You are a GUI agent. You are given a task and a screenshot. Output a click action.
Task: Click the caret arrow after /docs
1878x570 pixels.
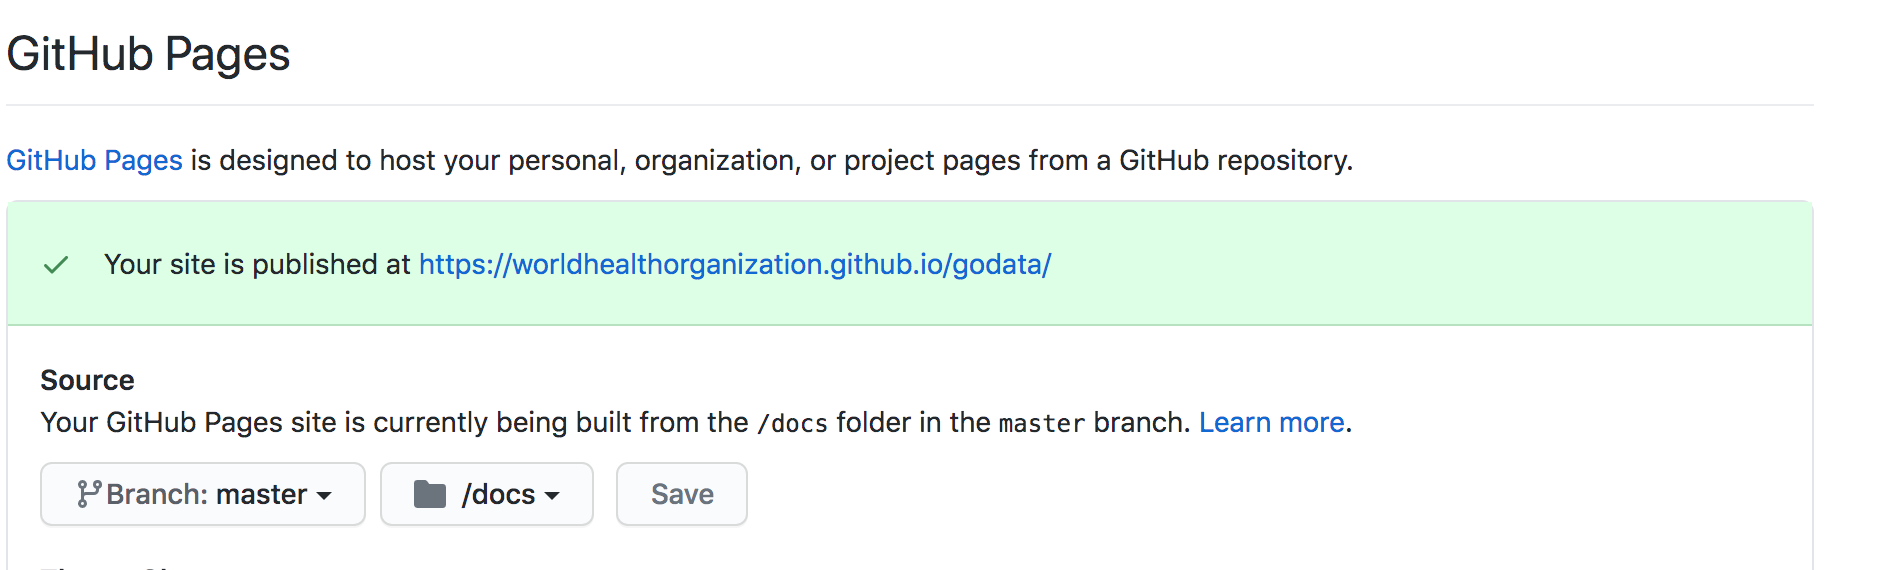point(552,496)
